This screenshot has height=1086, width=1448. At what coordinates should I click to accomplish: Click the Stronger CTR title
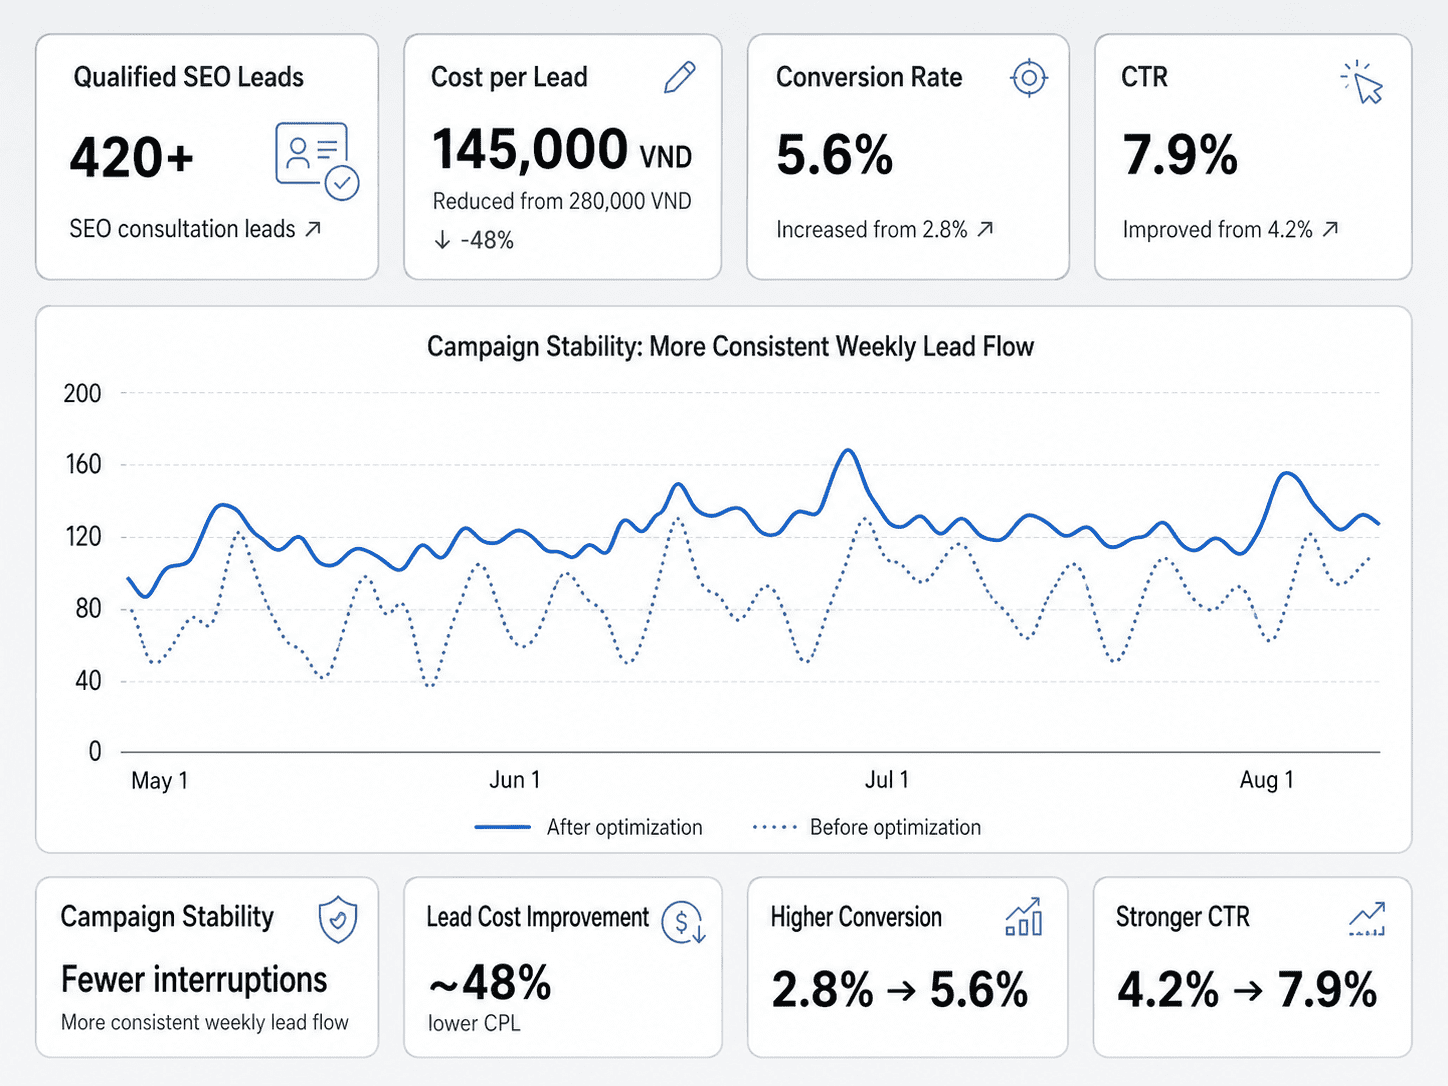click(1183, 917)
